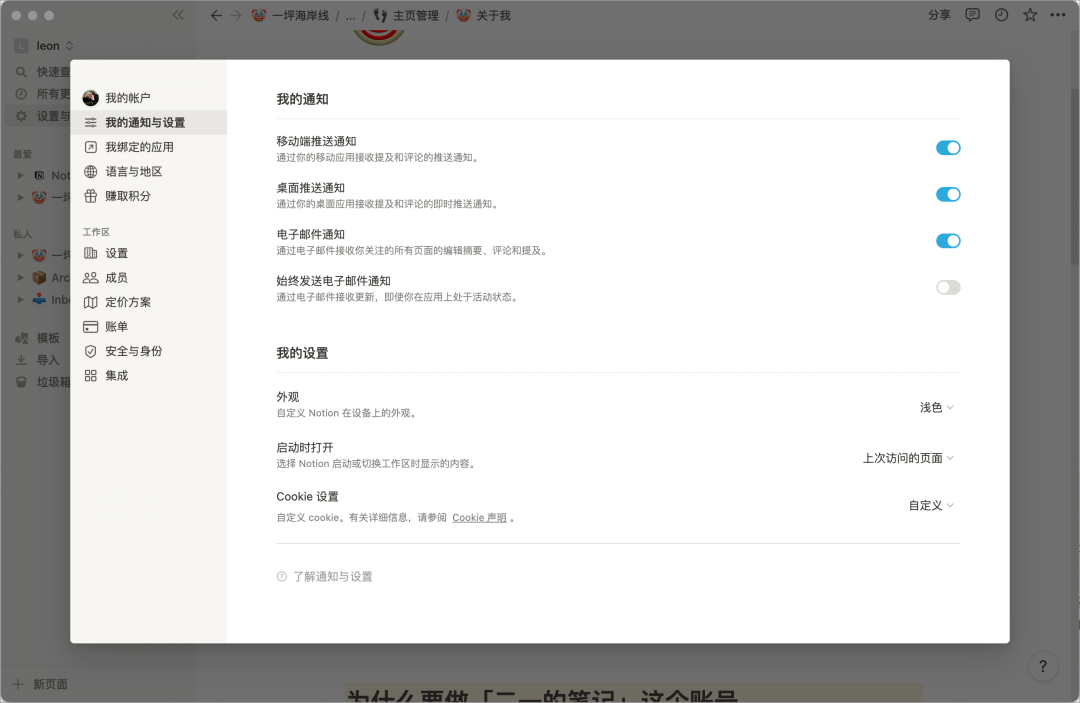Click the 安全与身份 shield icon
Image resolution: width=1080 pixels, height=703 pixels.
(x=90, y=351)
